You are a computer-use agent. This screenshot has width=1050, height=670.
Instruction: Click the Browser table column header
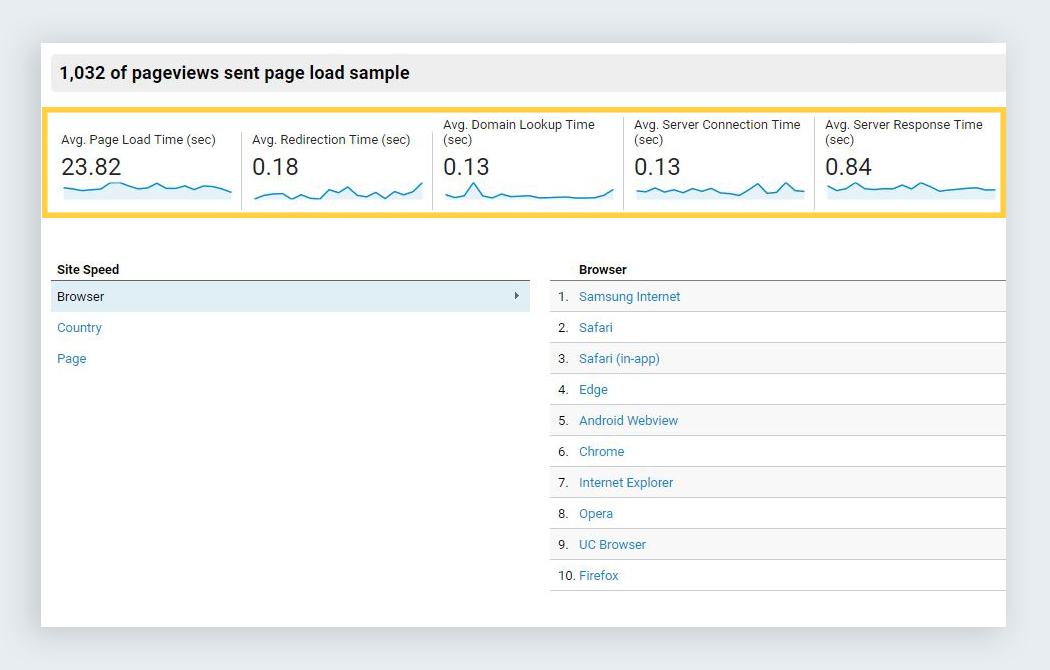pyautogui.click(x=603, y=270)
